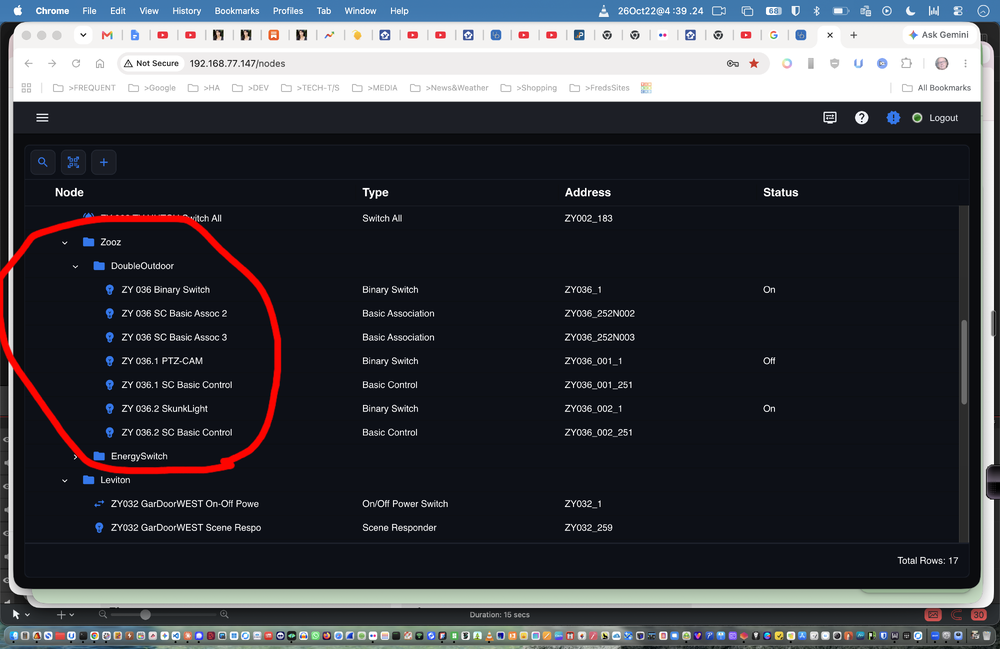Open the History menu
Screen dimensions: 1000x649
click(x=186, y=11)
